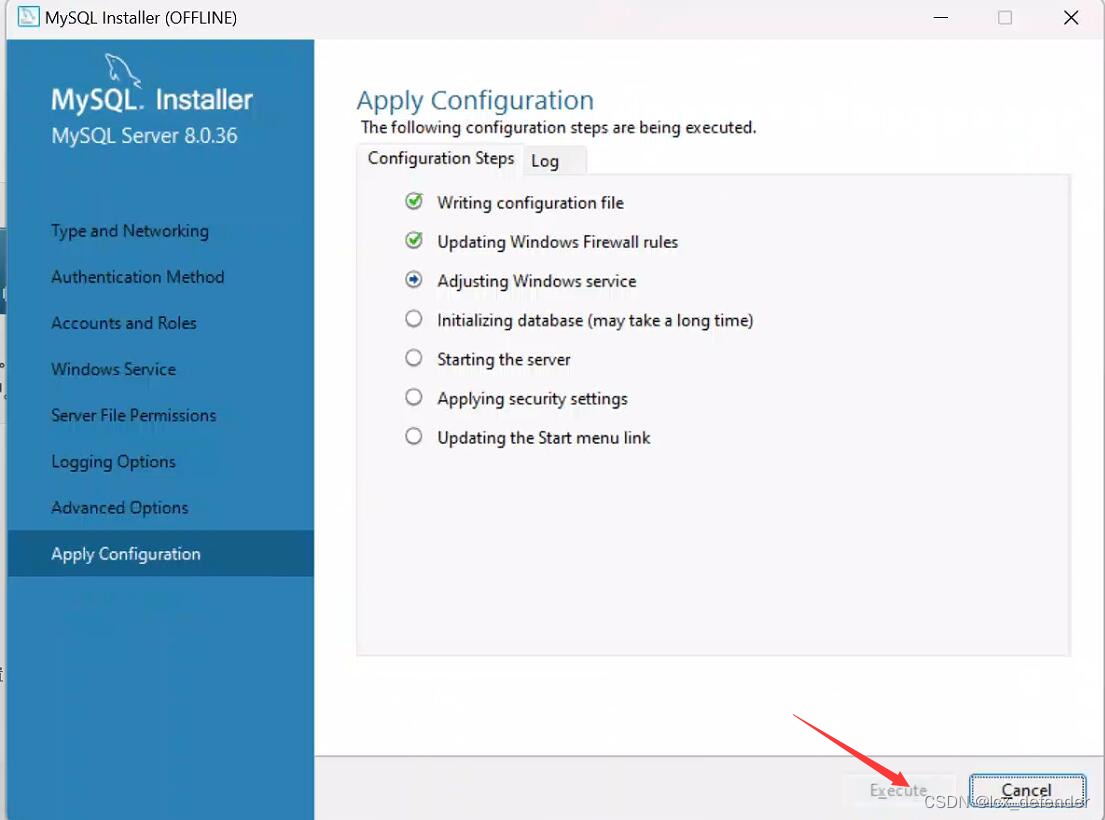Select the Configuration Steps tab
The image size is (1105, 820).
coord(440,159)
